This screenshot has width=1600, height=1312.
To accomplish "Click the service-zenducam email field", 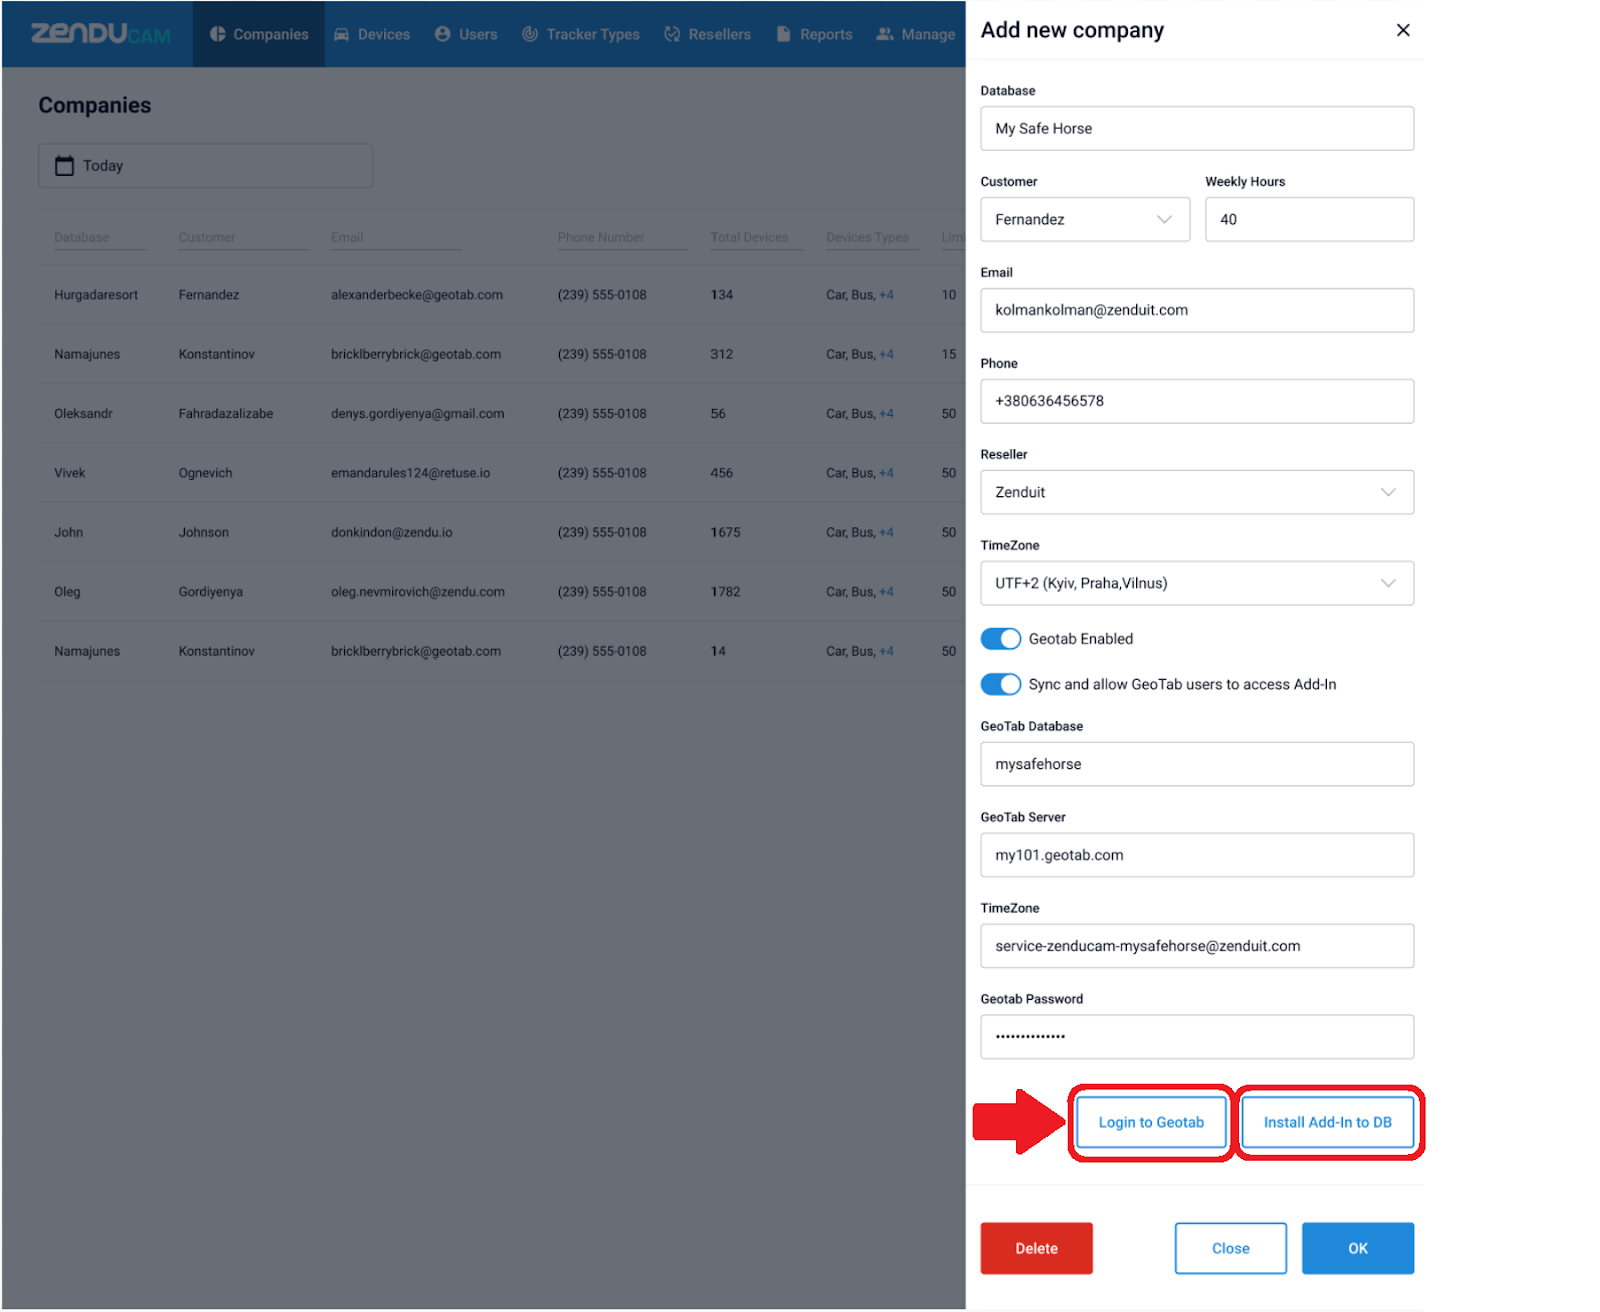I will coord(1197,946).
